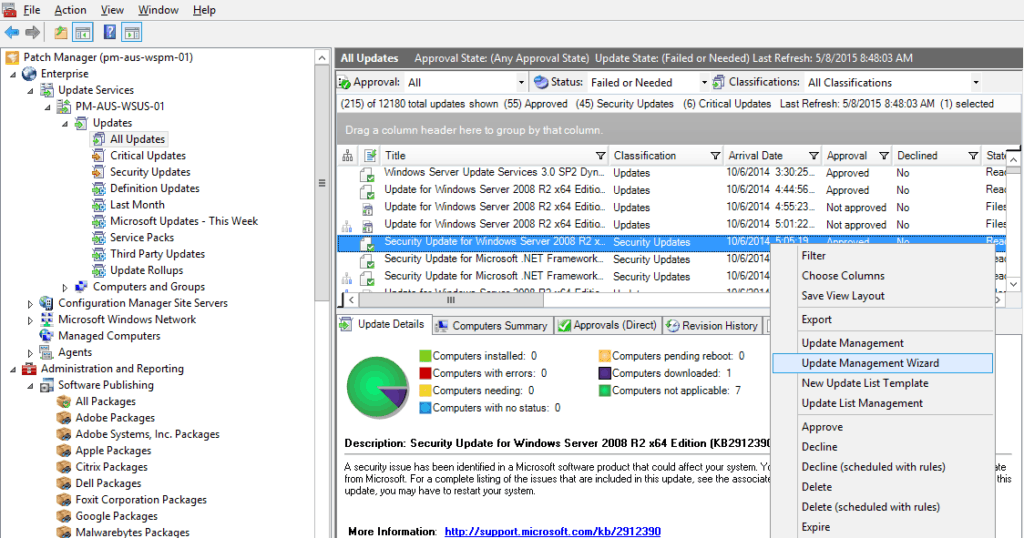The image size is (1024, 538).
Task: Expand Computers and Groups node
Action: 65,287
